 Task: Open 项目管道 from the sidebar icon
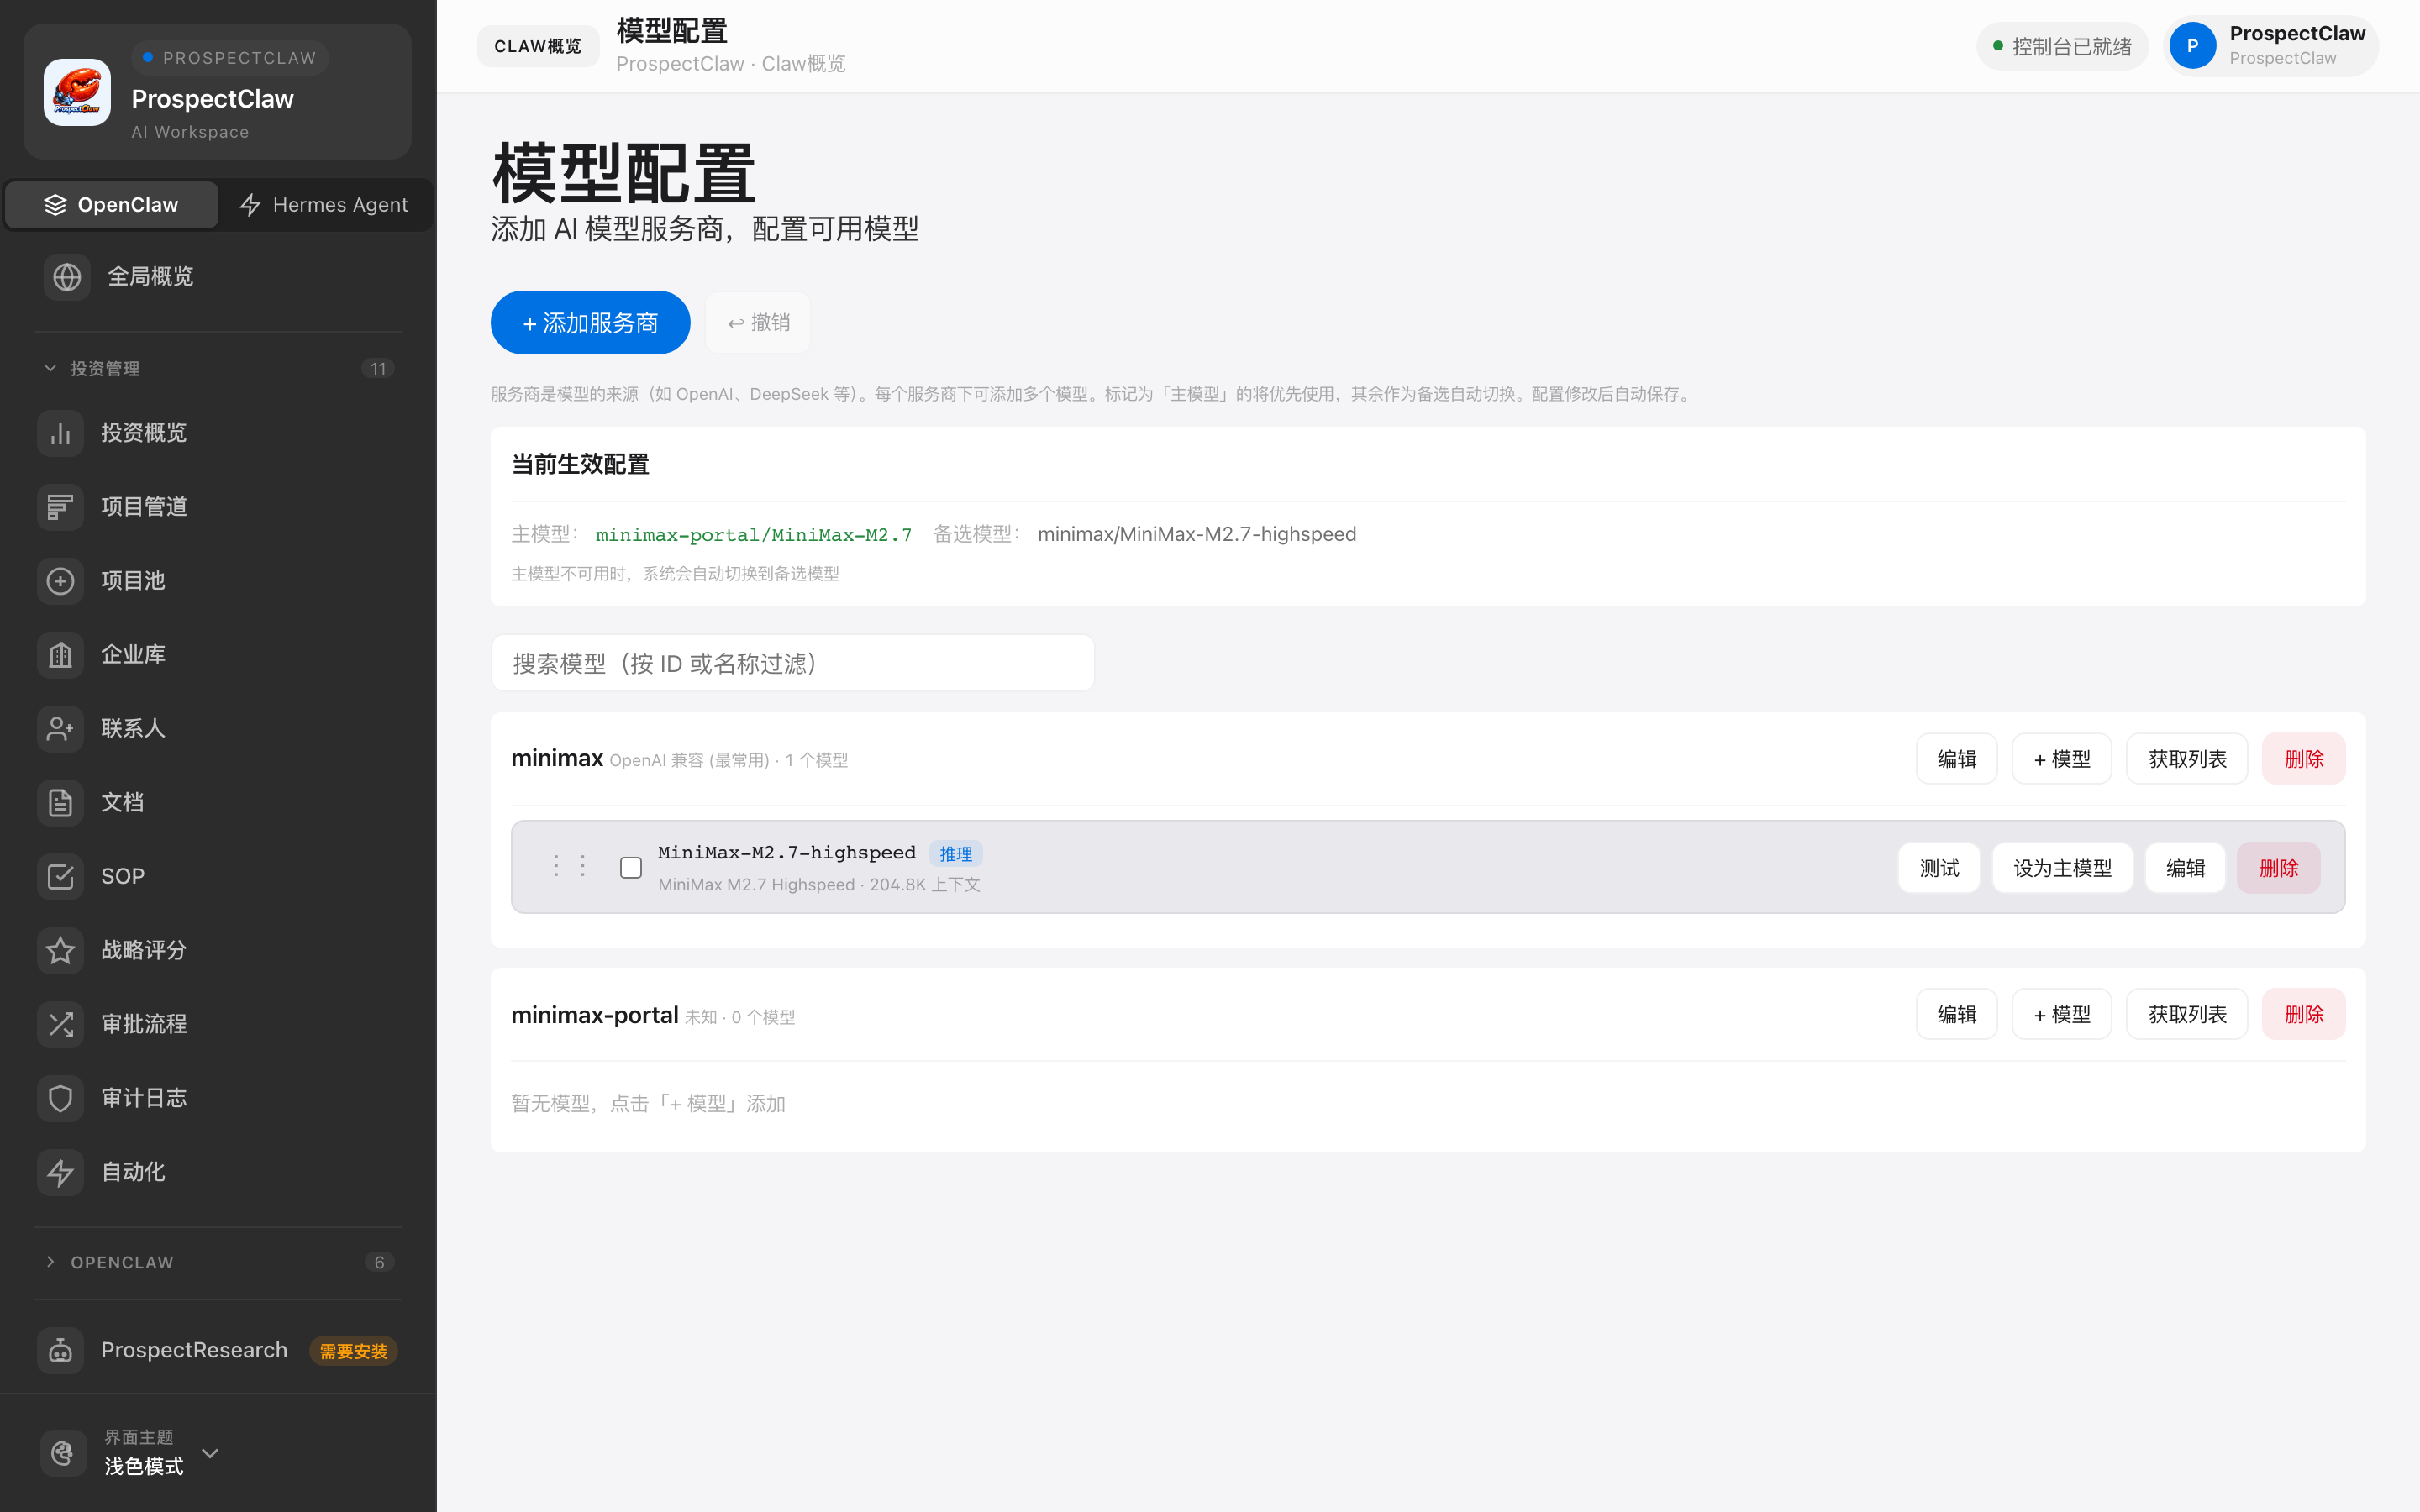pyautogui.click(x=60, y=506)
